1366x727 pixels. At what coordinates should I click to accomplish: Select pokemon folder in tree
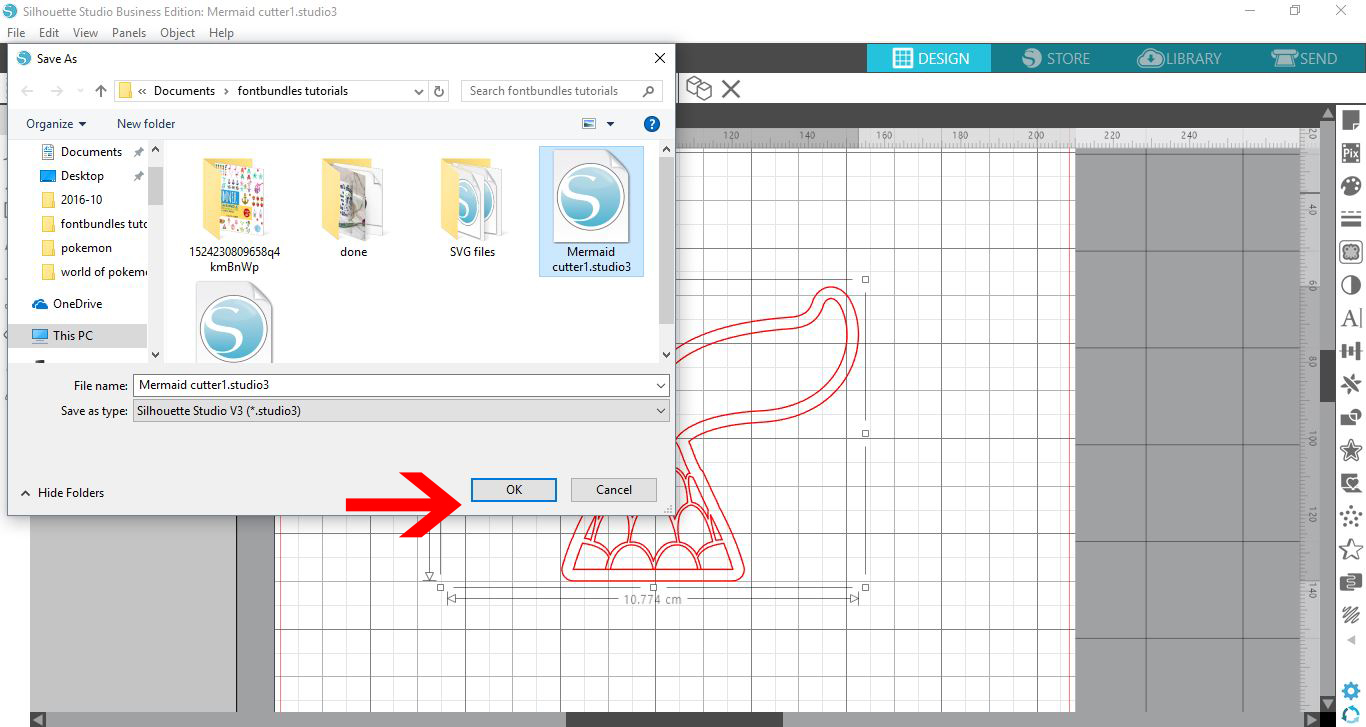click(86, 248)
